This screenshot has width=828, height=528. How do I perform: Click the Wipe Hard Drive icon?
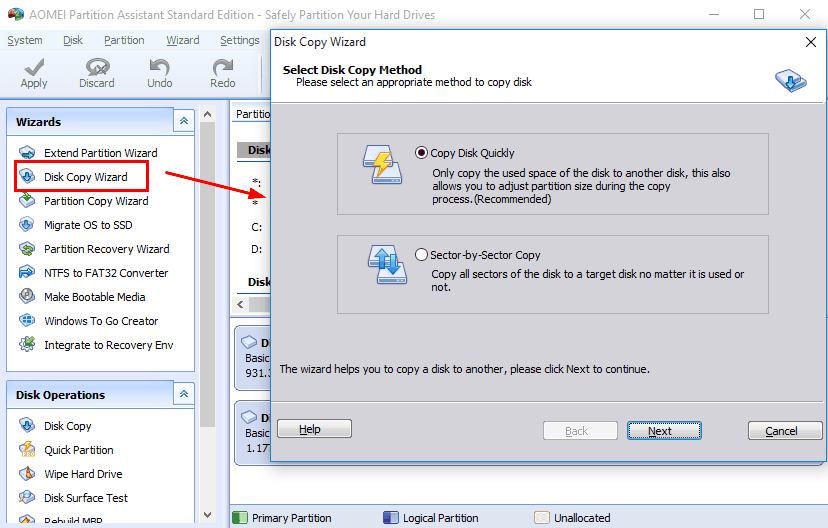coord(27,474)
